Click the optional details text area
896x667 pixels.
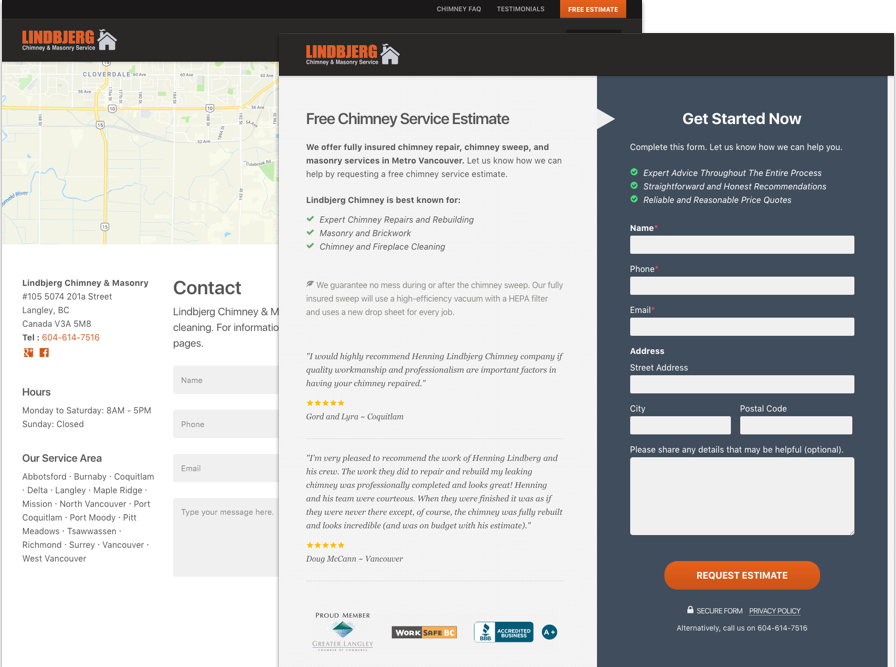[x=742, y=496]
